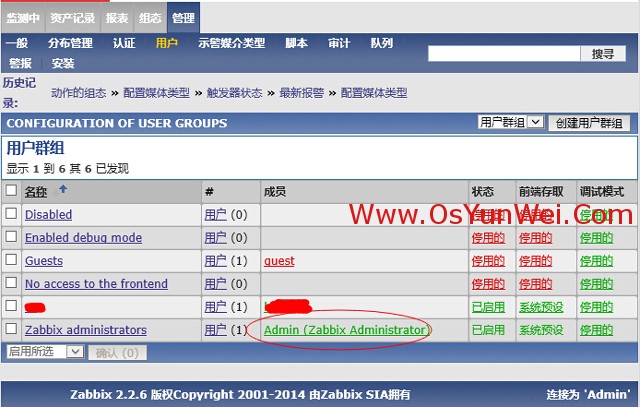Viewport: 640px width, 407px height.
Task: Click 前端存取 停用的 for Guests
Action: click(536, 261)
